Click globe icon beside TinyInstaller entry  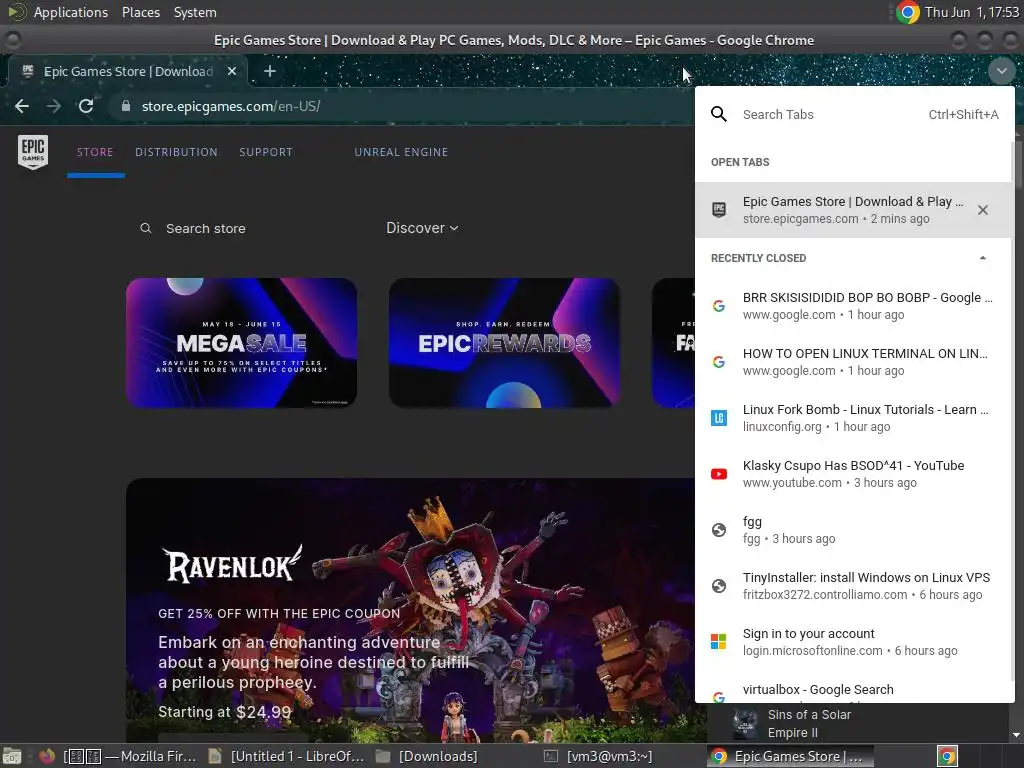click(x=718, y=586)
